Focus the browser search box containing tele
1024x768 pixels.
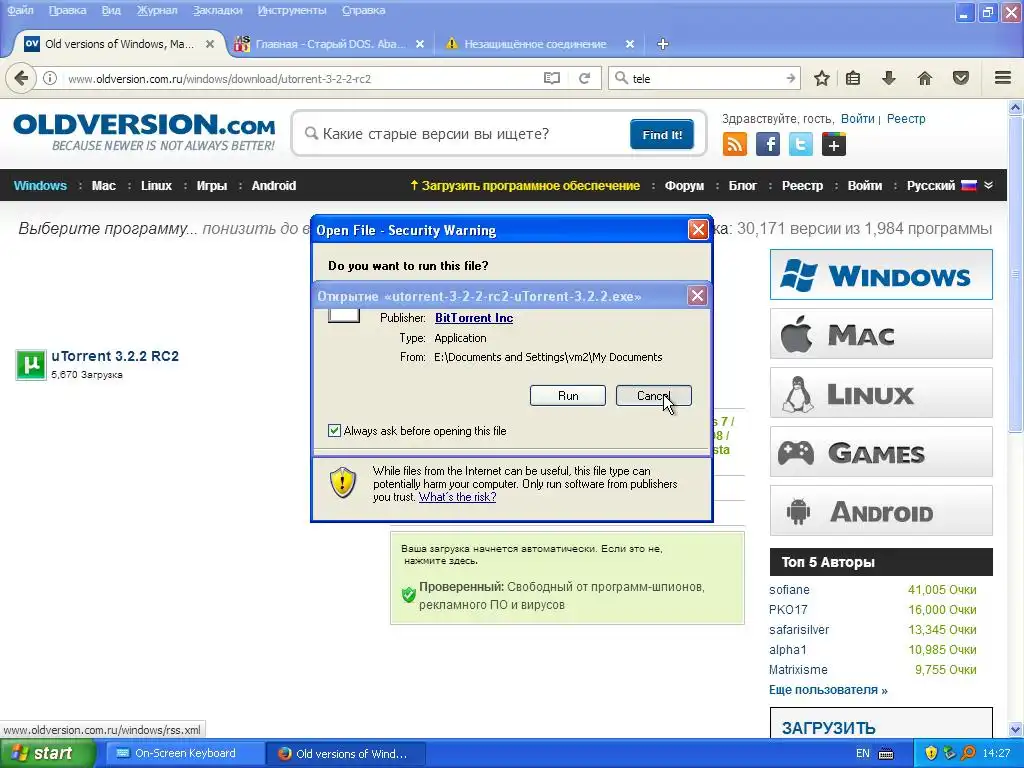[705, 78]
